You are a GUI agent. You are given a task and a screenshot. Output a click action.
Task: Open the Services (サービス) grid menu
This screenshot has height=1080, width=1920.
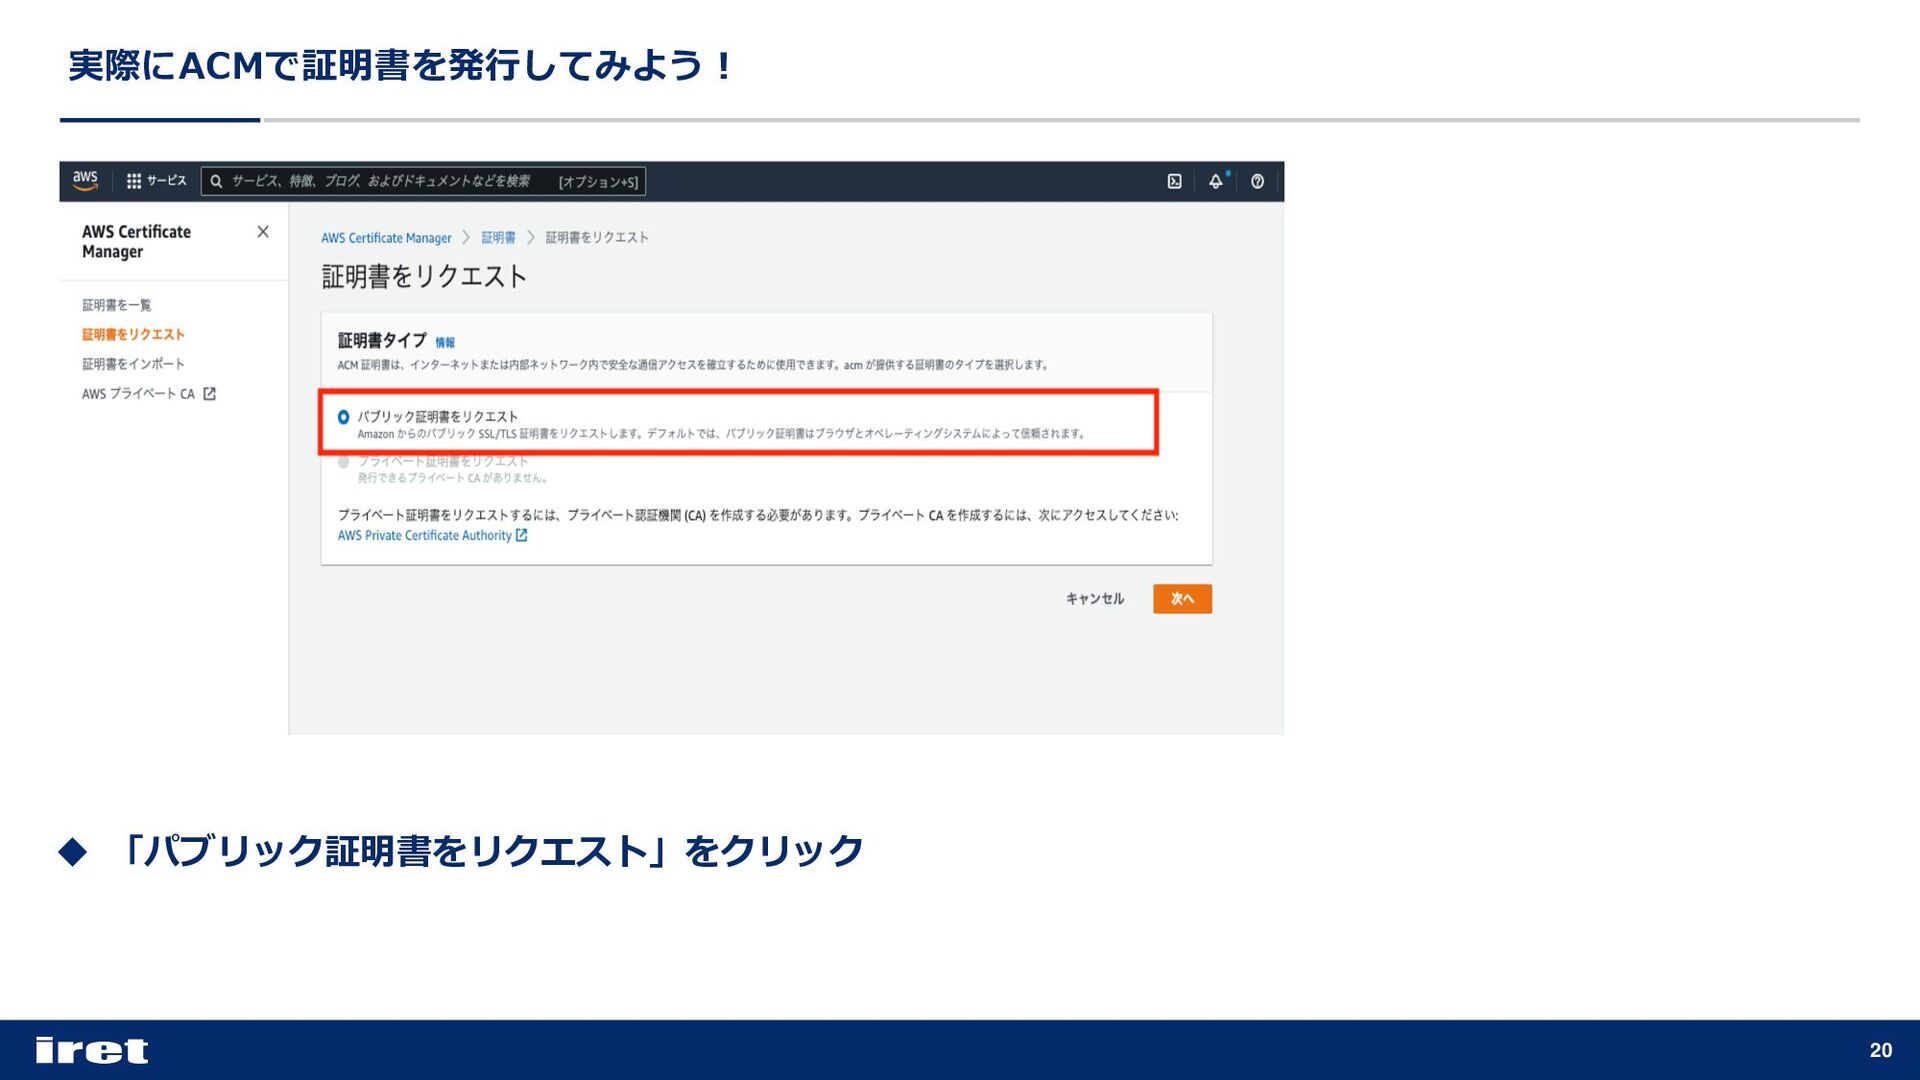tap(156, 181)
